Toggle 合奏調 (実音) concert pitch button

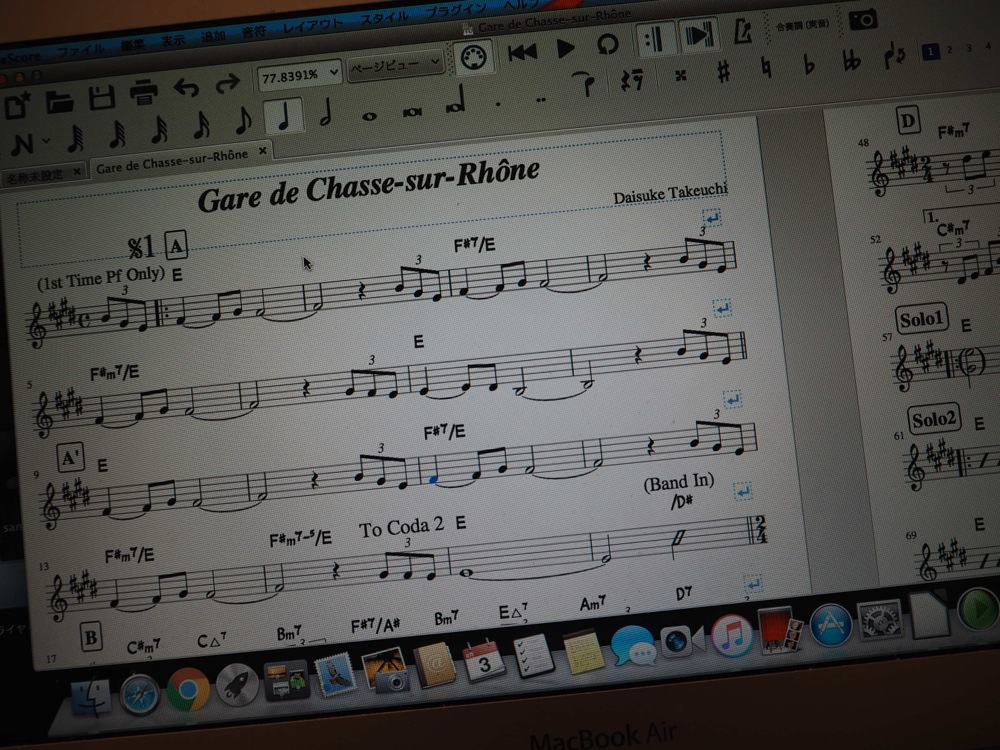pyautogui.click(x=802, y=25)
